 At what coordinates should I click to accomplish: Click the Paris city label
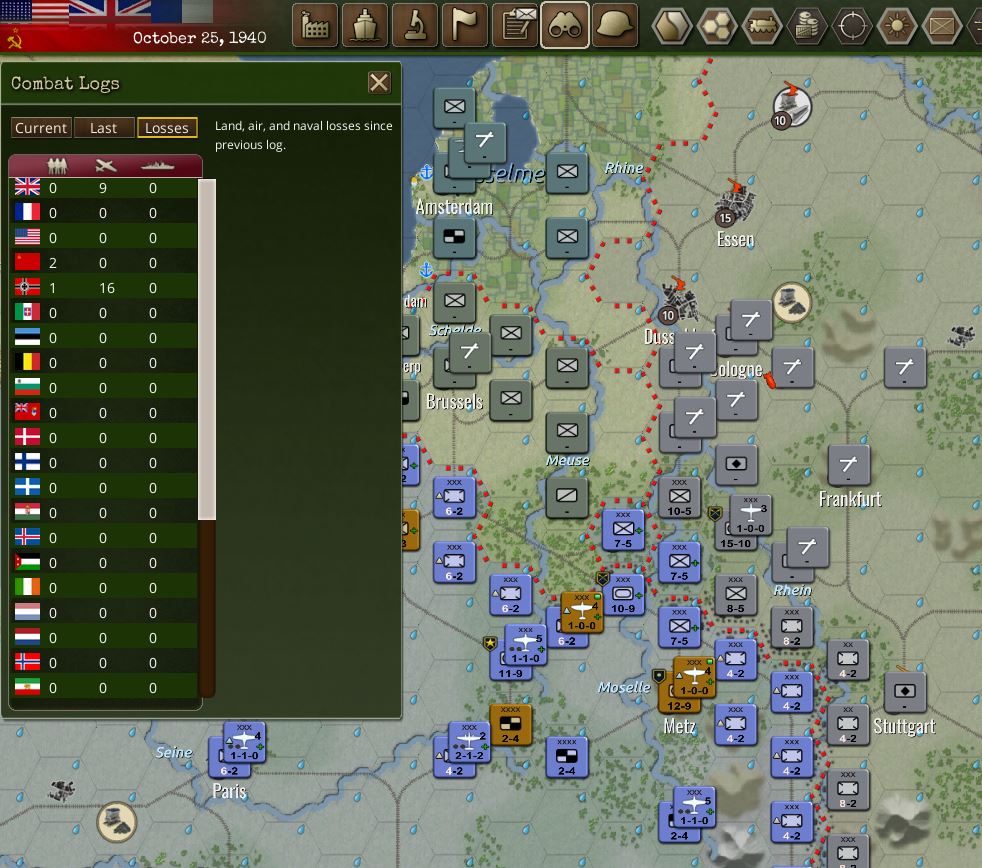[229, 791]
